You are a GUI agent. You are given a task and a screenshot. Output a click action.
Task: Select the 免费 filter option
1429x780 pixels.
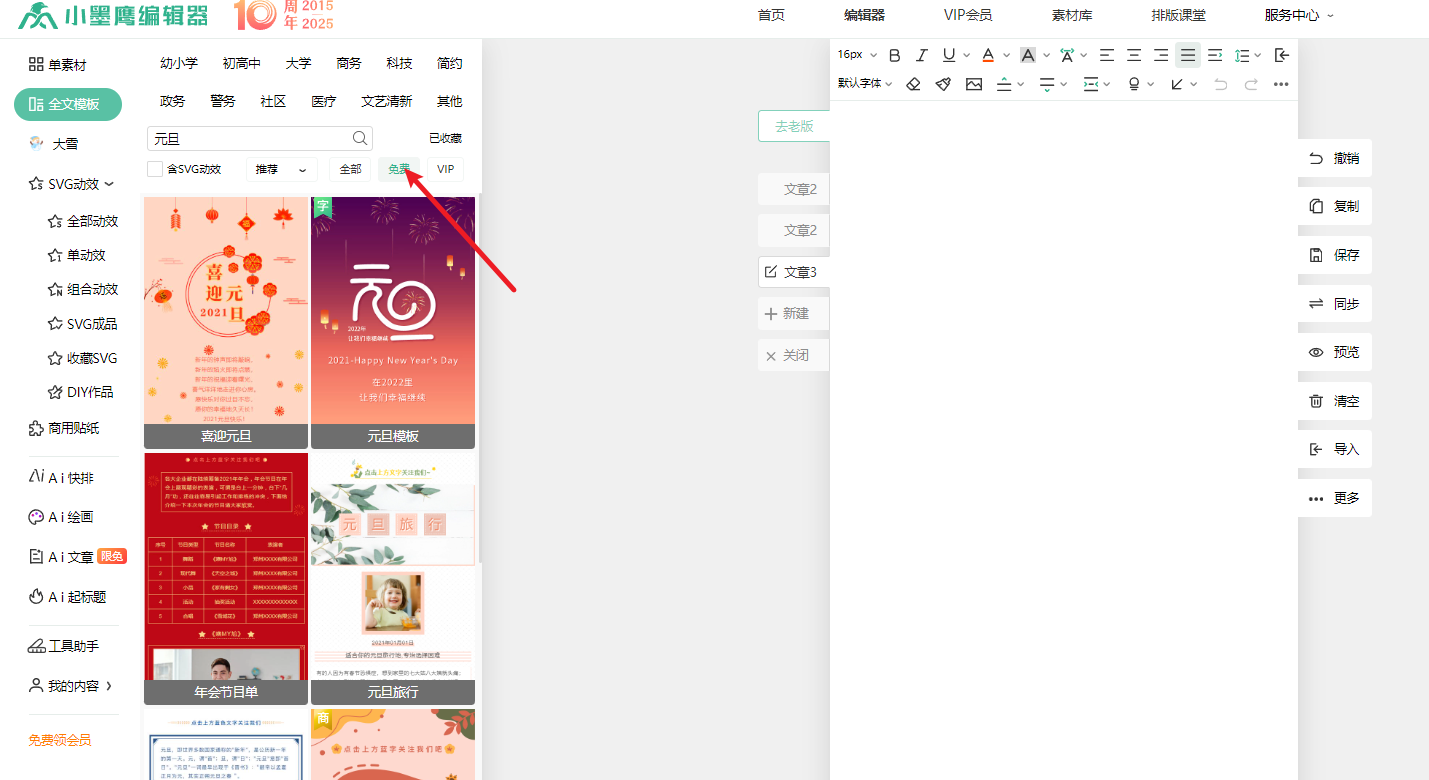click(x=399, y=169)
